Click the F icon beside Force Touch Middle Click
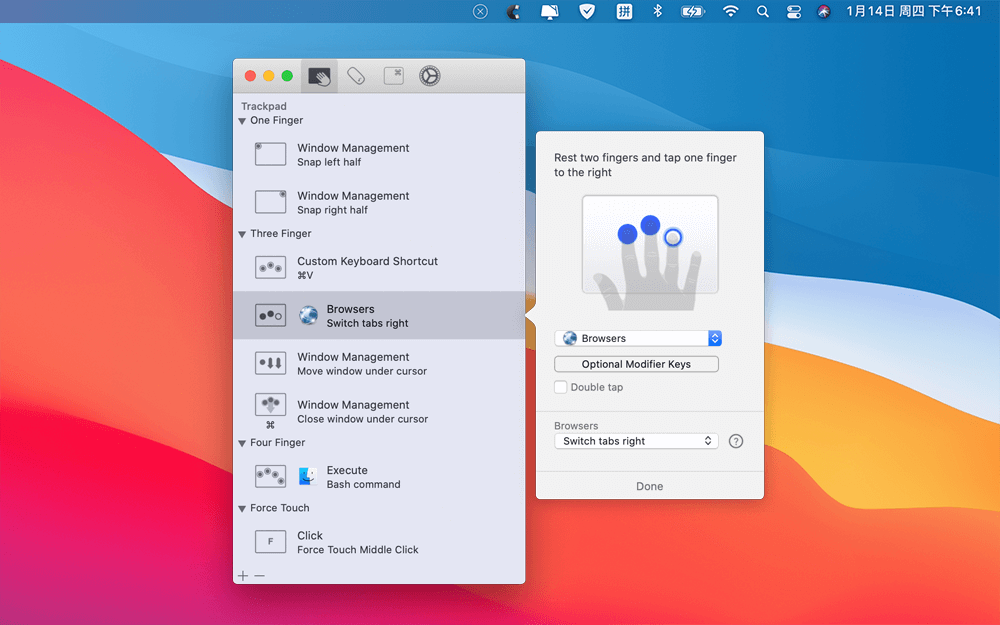 [x=270, y=542]
